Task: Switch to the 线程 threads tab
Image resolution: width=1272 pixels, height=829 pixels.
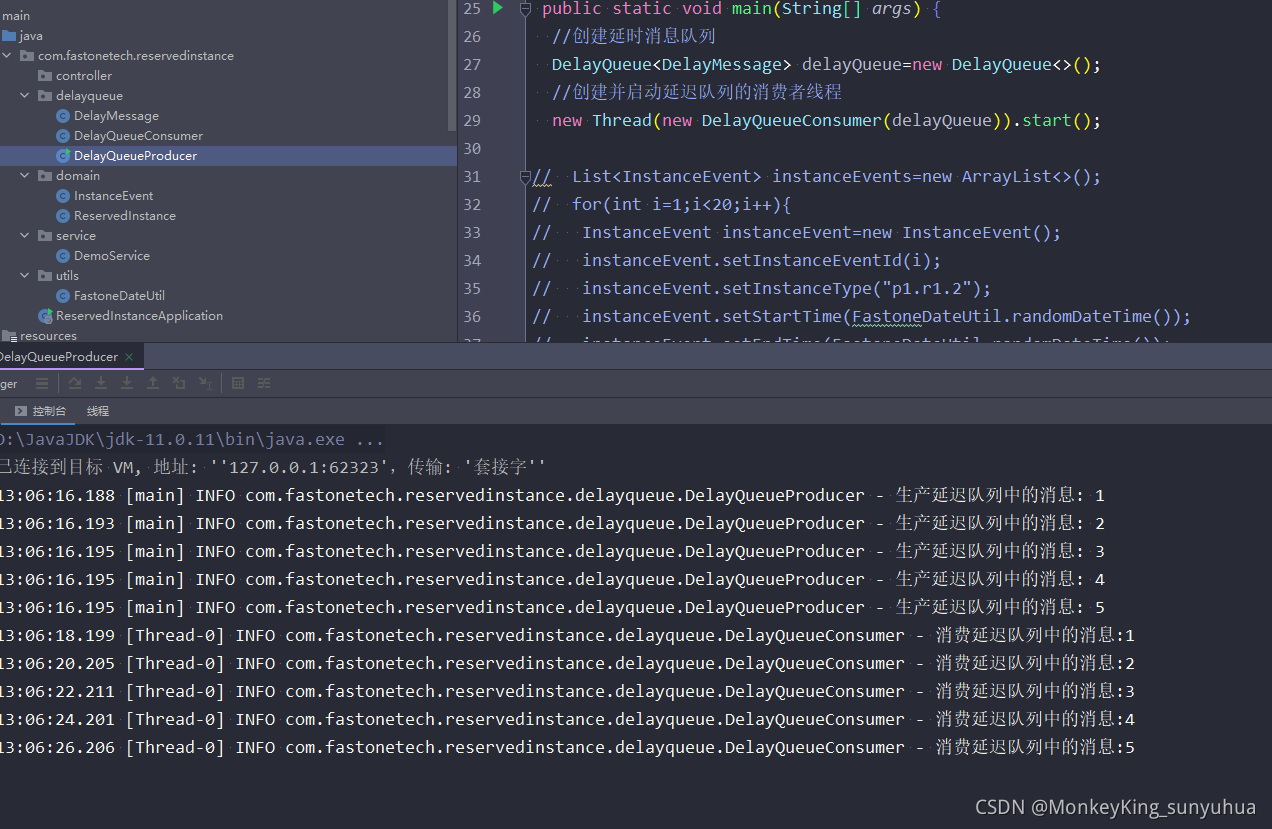Action: 98,411
